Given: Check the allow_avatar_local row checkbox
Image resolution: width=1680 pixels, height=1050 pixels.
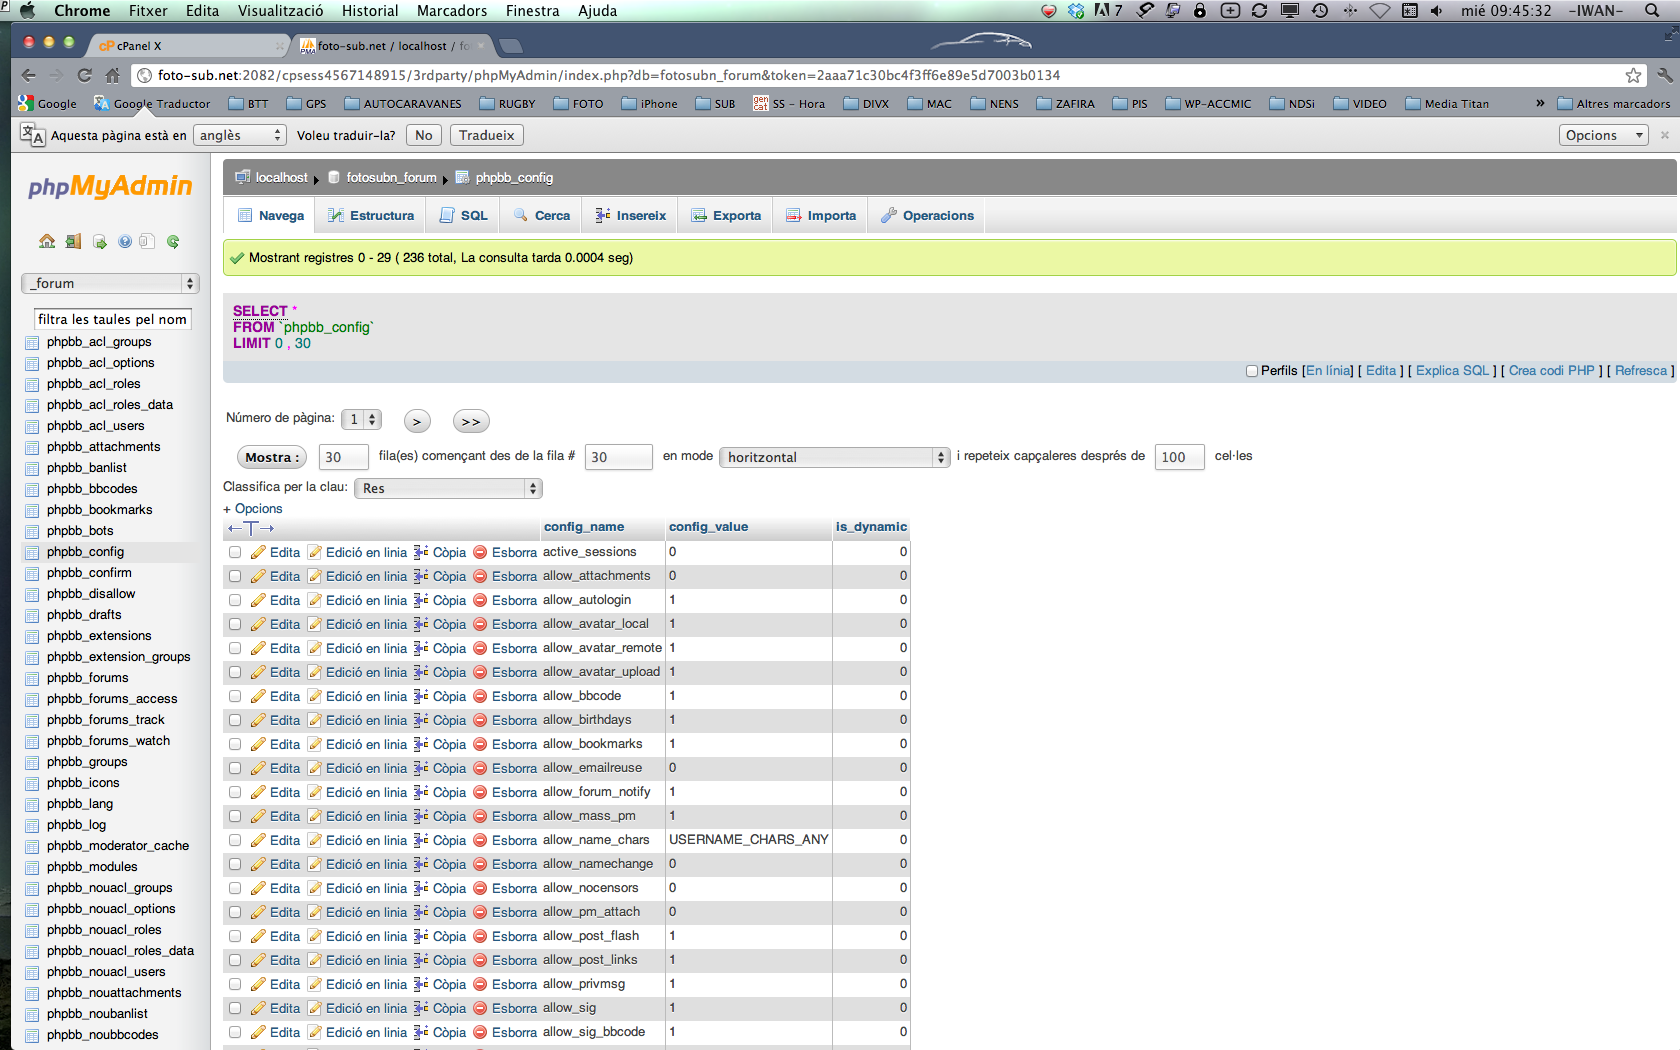Looking at the screenshot, I should click(235, 624).
